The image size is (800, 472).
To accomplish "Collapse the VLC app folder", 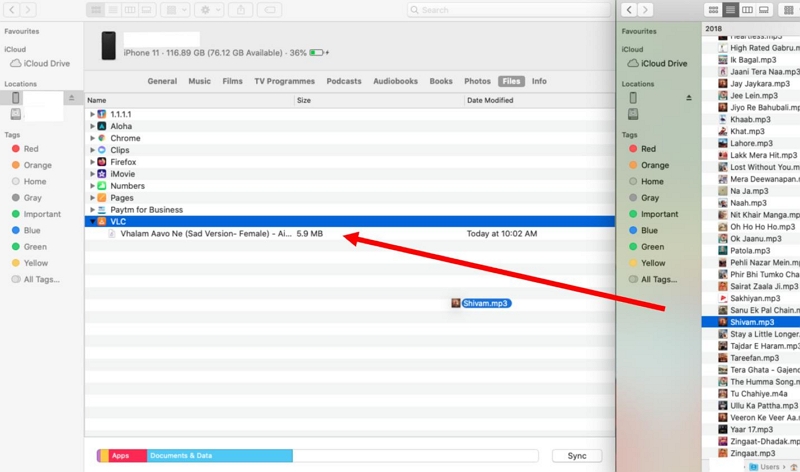I will (x=92, y=221).
